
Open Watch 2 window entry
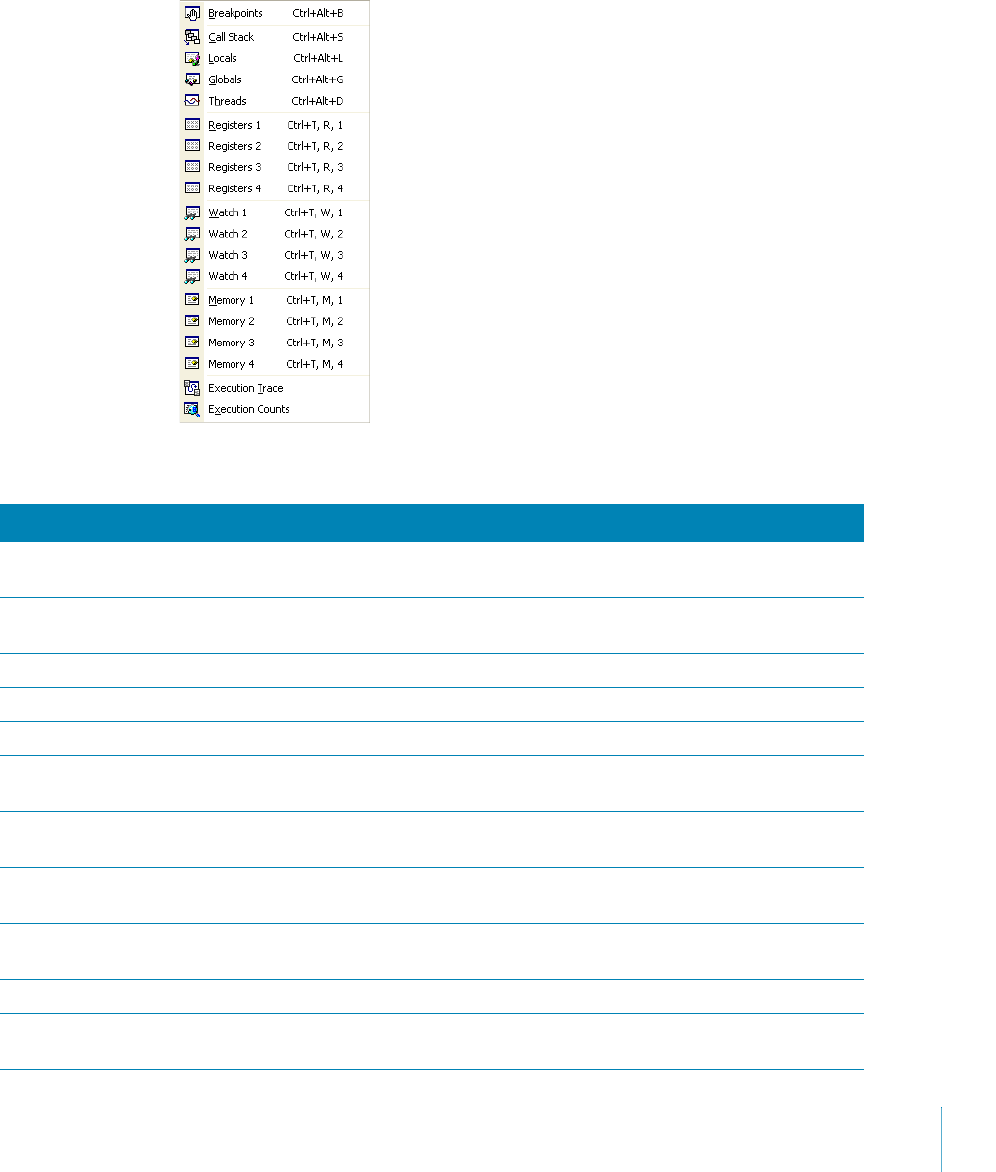275,234
